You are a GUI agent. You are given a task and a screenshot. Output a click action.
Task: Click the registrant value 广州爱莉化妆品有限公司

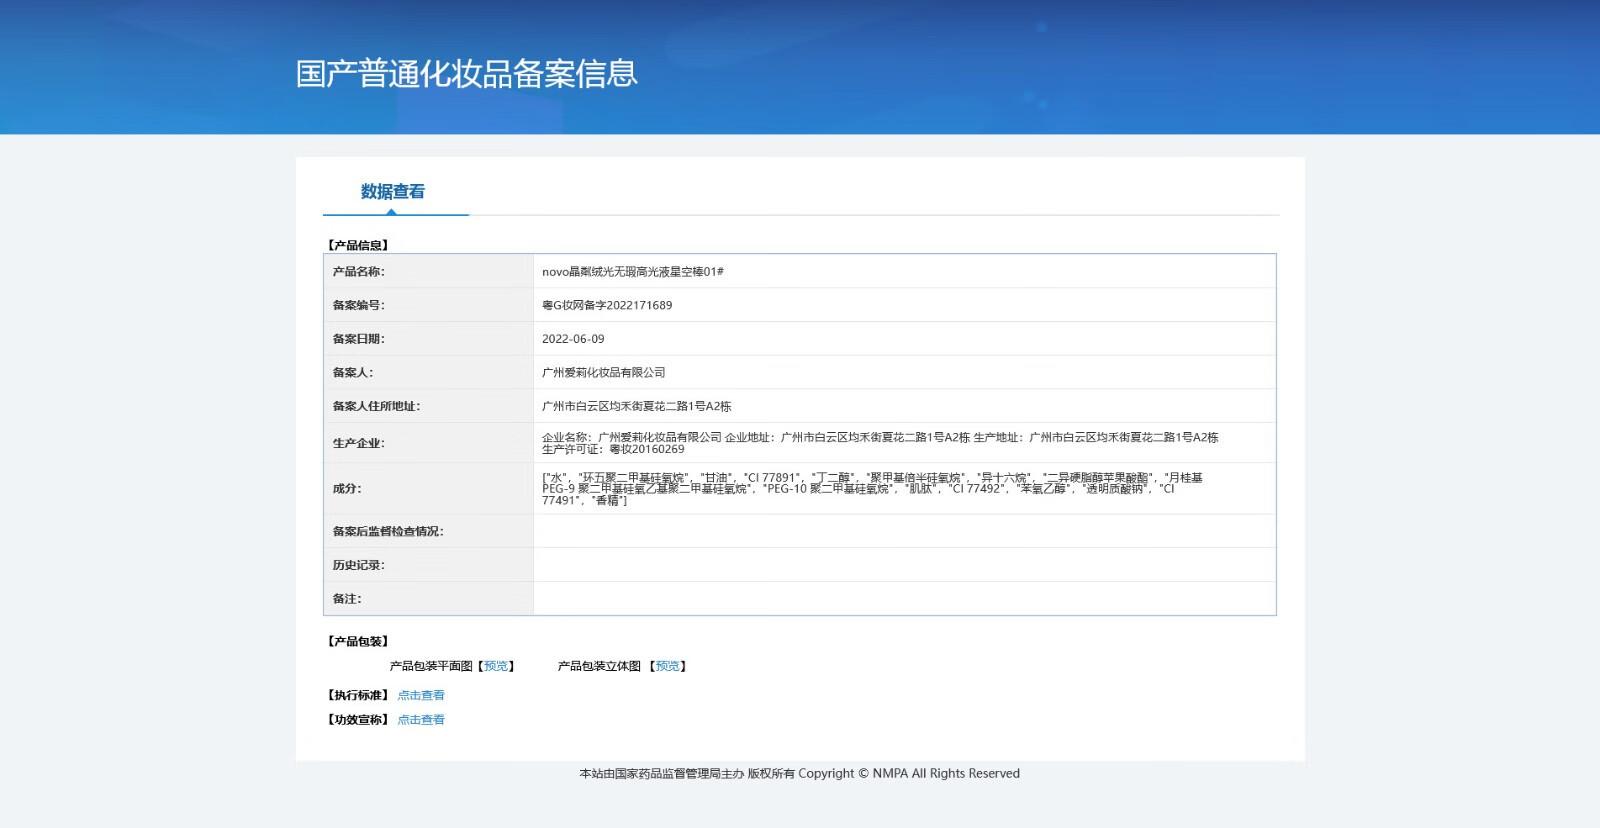tap(603, 373)
